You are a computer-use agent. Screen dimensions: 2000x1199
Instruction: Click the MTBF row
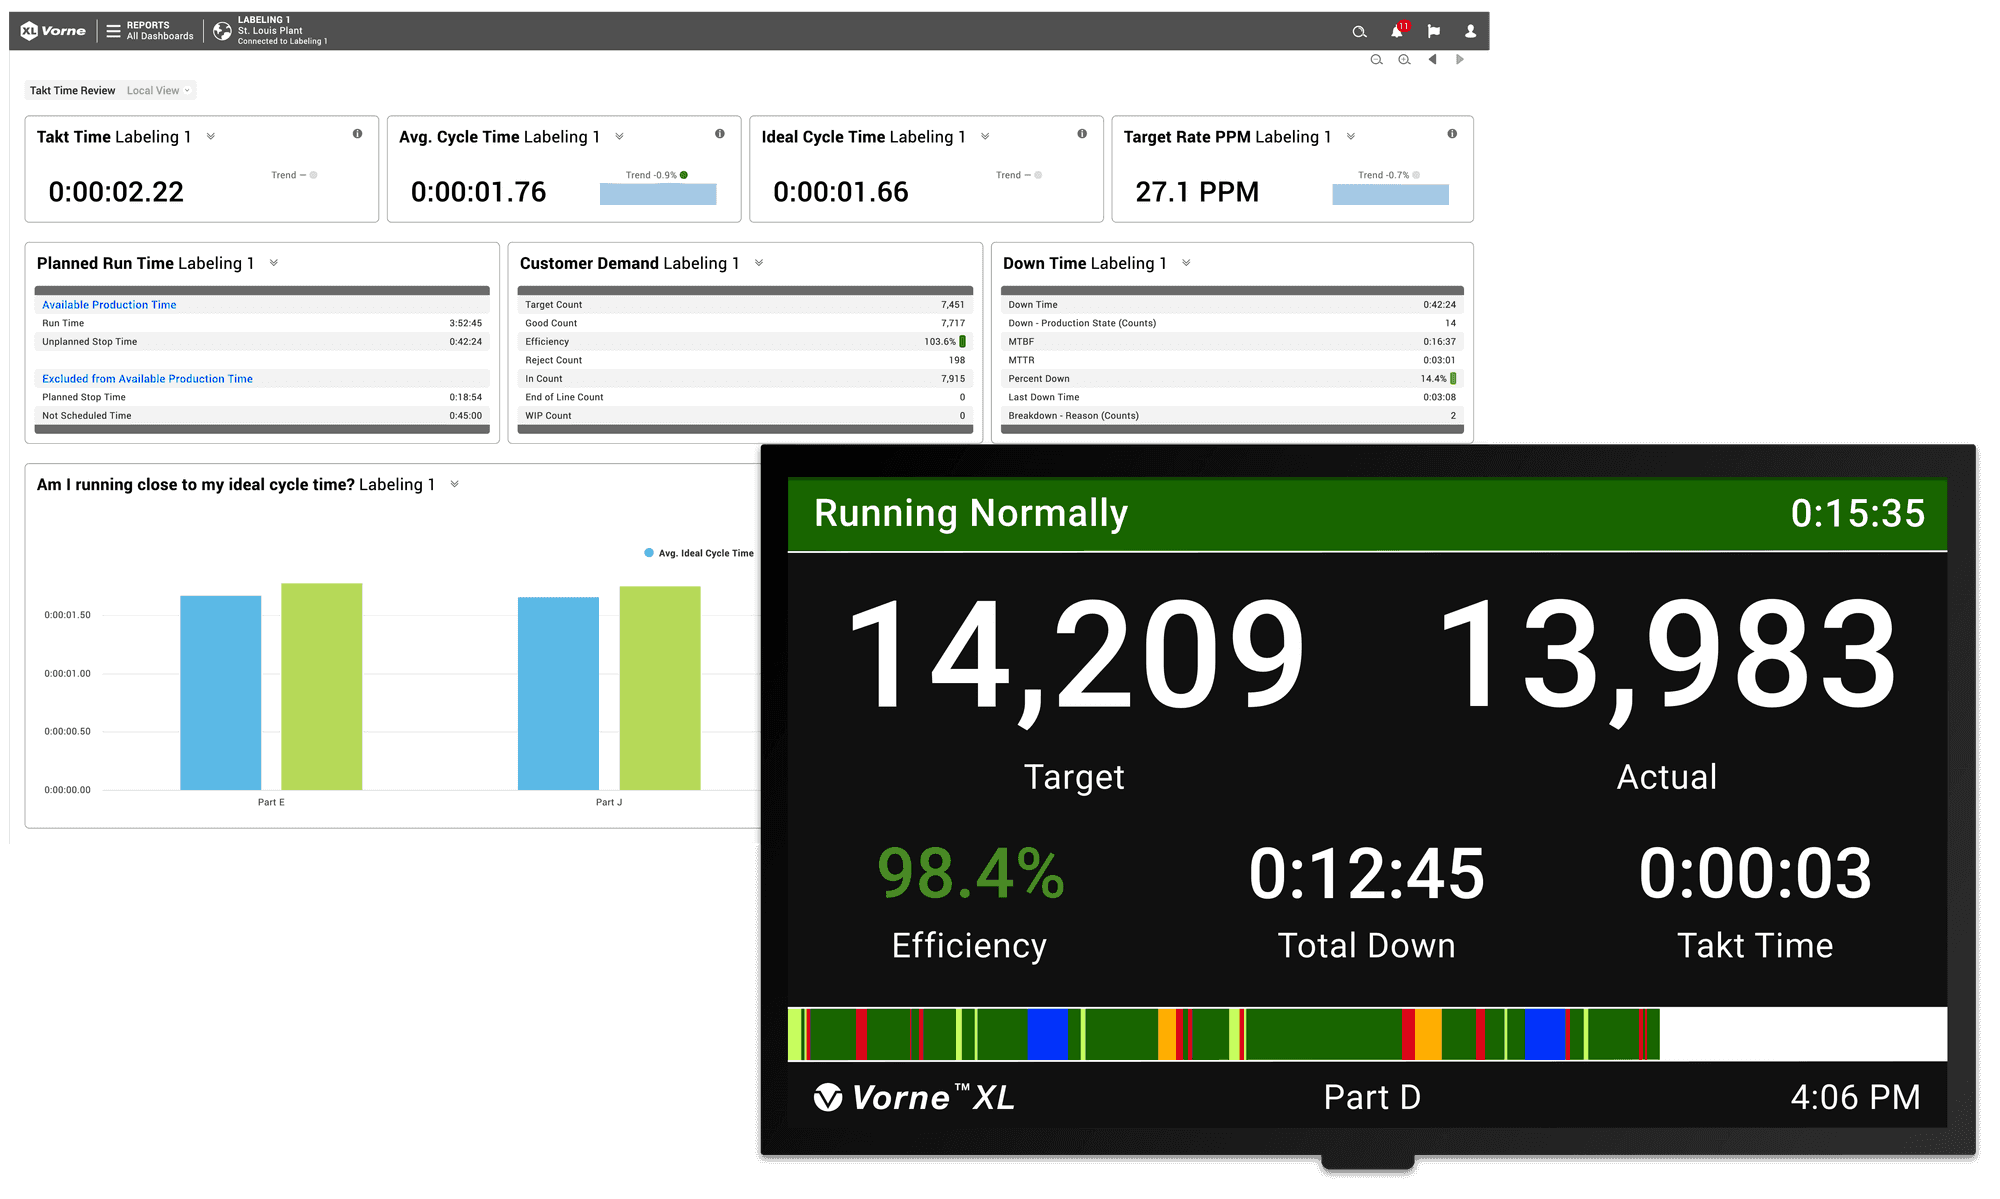click(1232, 342)
